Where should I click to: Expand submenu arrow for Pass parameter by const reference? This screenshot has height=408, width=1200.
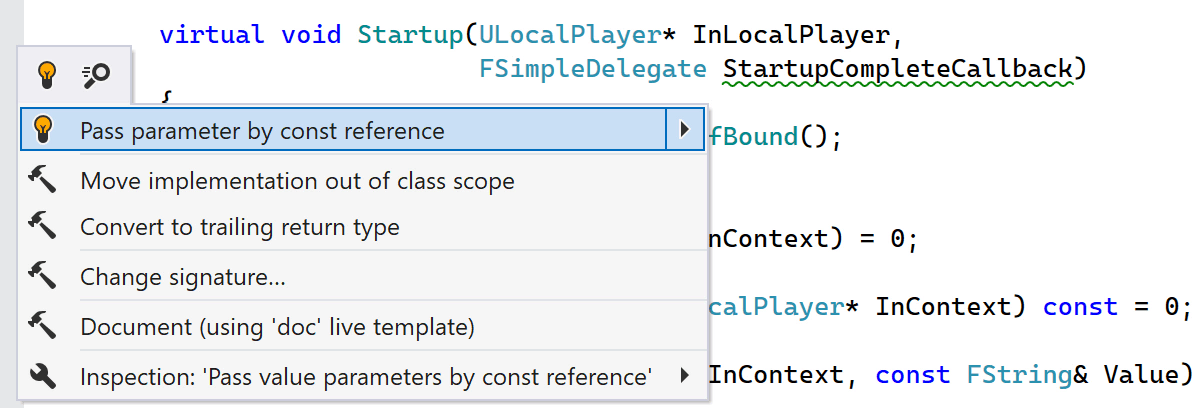(x=684, y=130)
